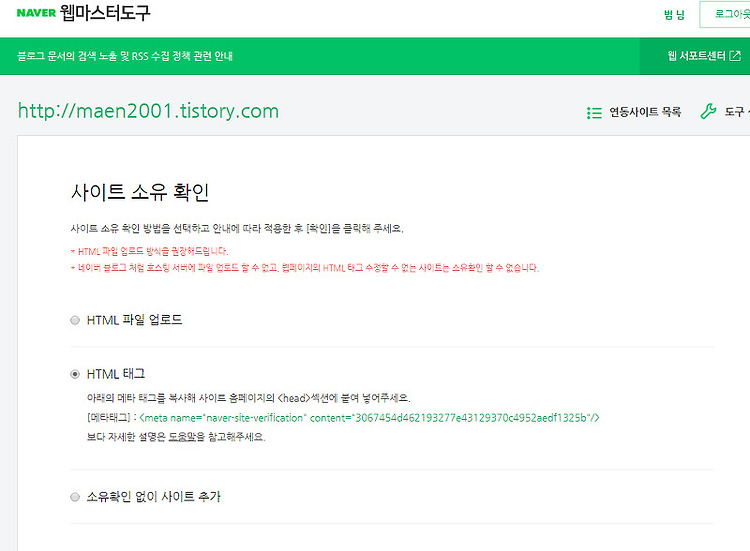
Task: Click the 소유확인 없이 사이트 추가 label
Action: click(x=154, y=497)
